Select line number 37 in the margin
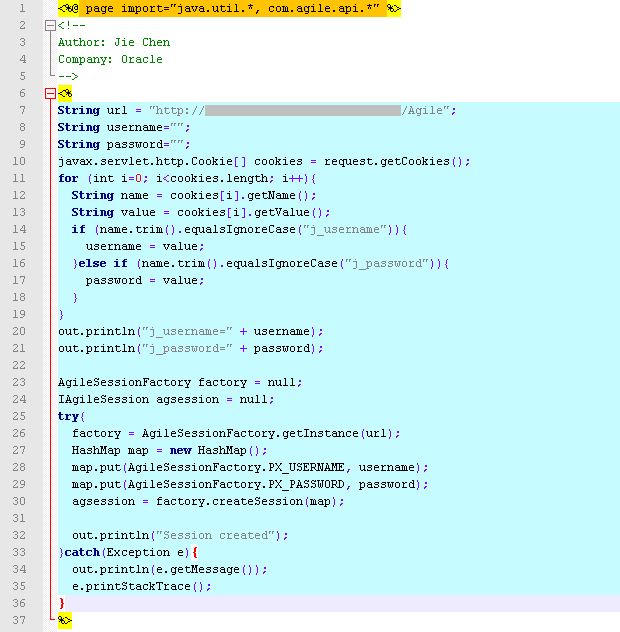This screenshot has width=620, height=632. (x=20, y=620)
